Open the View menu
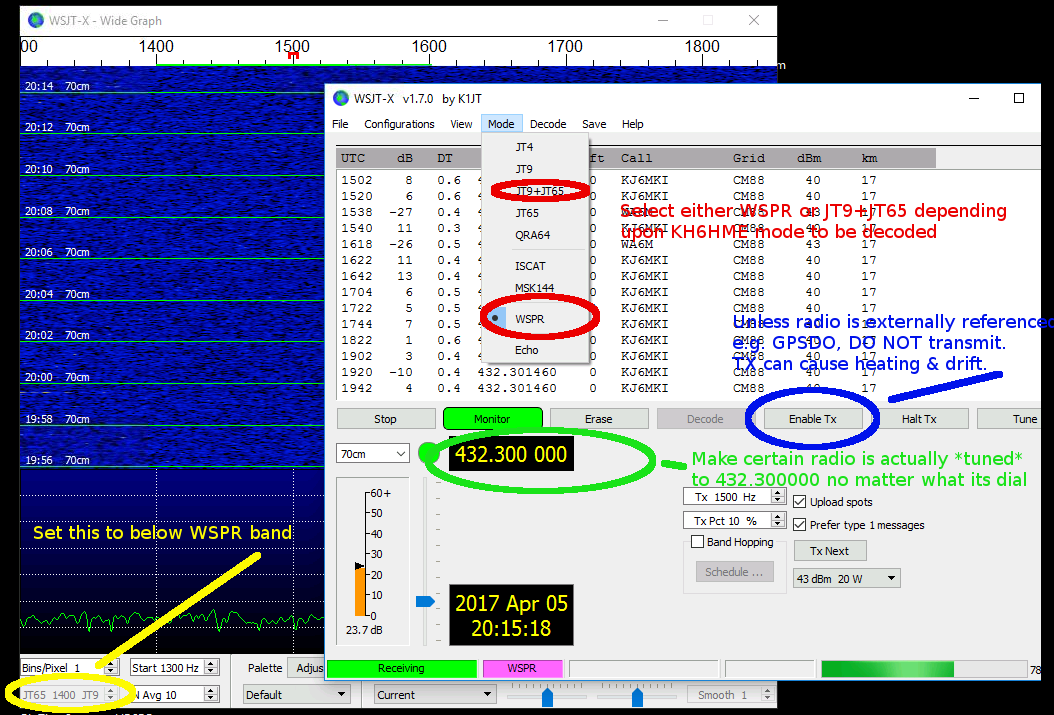The image size is (1054, 715). pos(461,124)
